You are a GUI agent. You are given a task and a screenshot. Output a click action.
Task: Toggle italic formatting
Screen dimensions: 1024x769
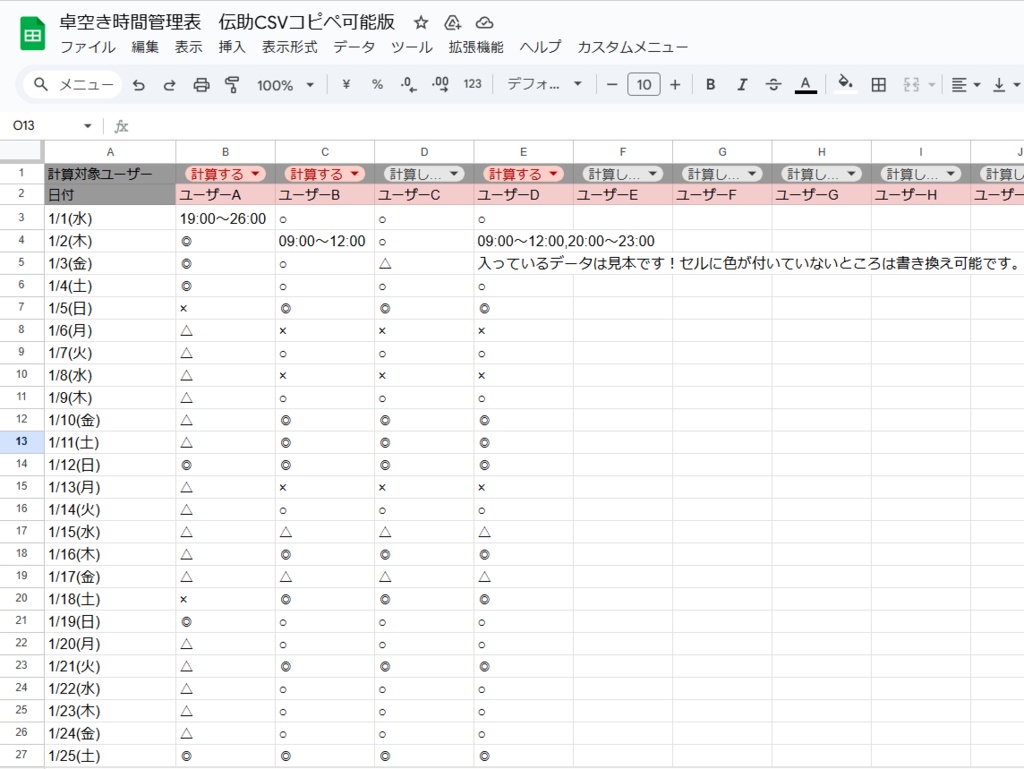(742, 85)
